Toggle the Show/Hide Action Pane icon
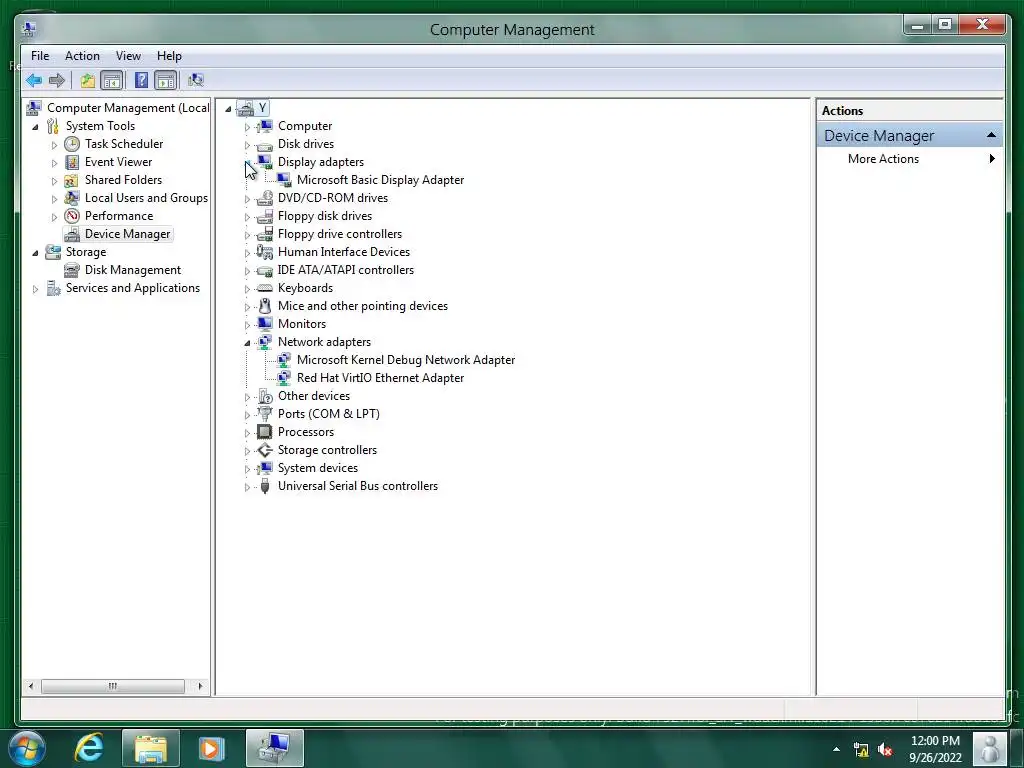The height and width of the screenshot is (768, 1024). (166, 80)
